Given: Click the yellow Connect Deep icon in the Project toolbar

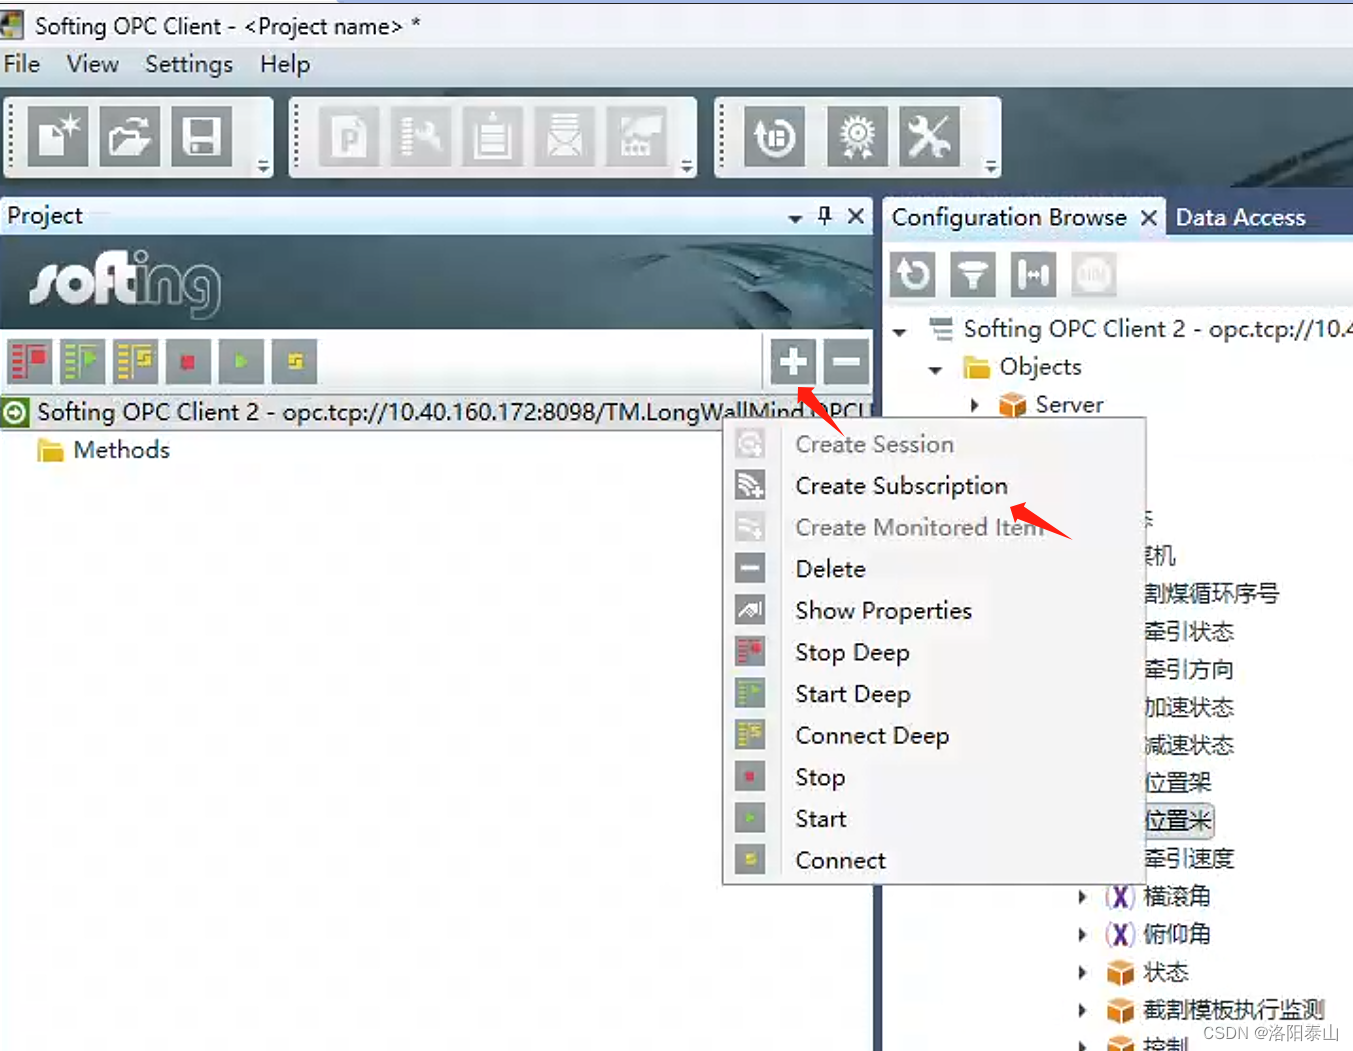Looking at the screenshot, I should [x=136, y=361].
